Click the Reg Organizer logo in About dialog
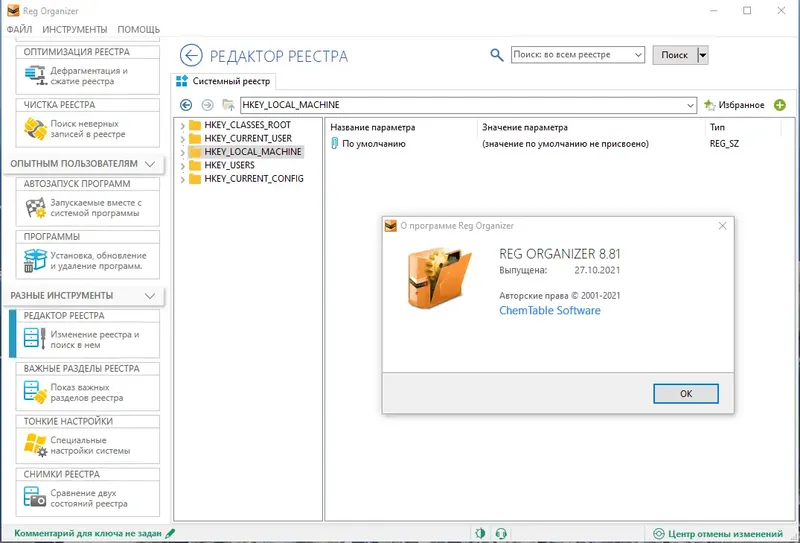 tap(439, 277)
